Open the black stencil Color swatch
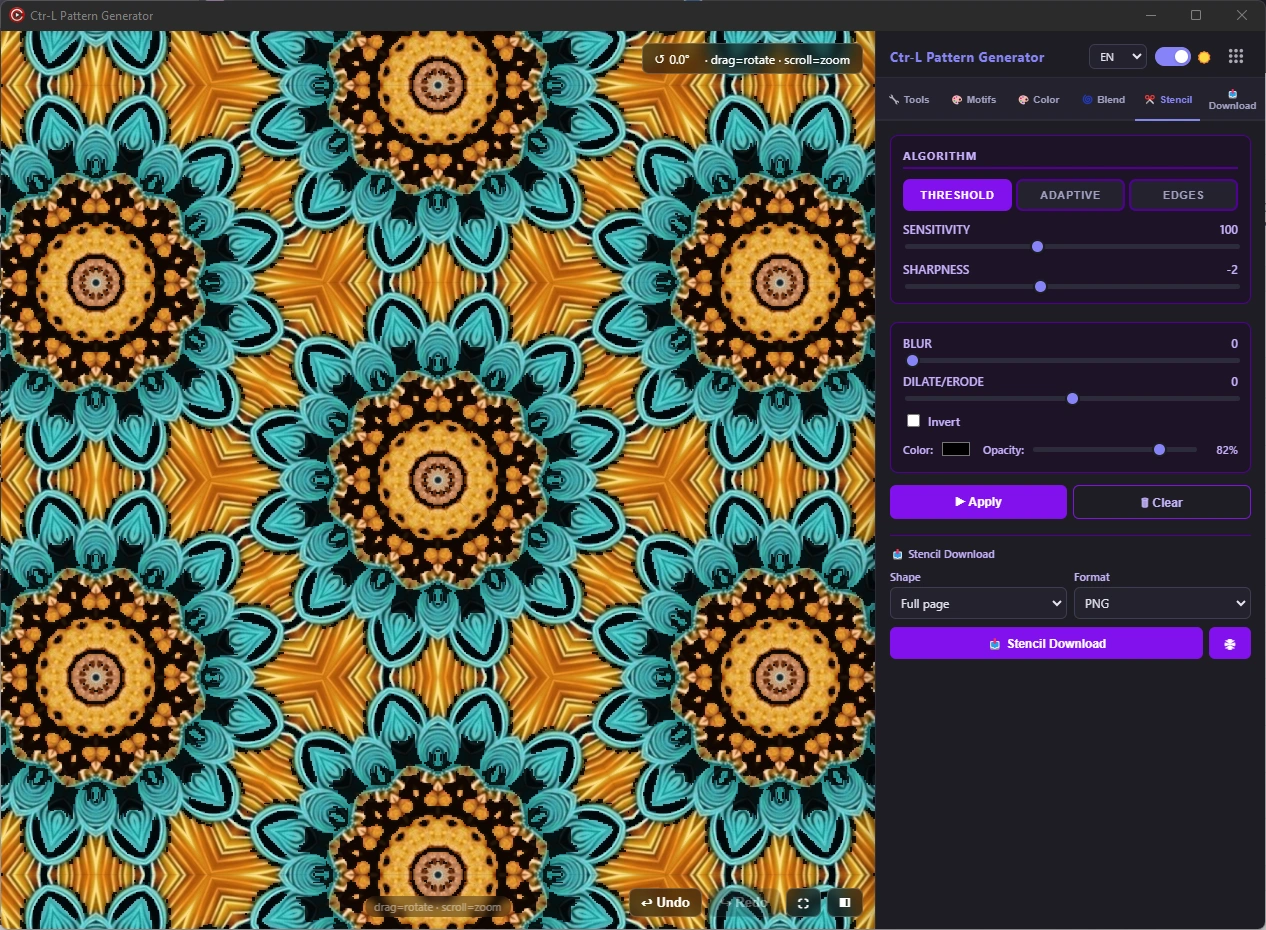 click(x=956, y=449)
